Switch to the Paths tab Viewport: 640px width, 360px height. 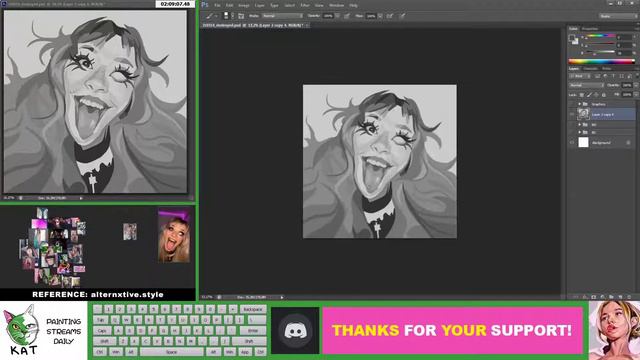(607, 69)
